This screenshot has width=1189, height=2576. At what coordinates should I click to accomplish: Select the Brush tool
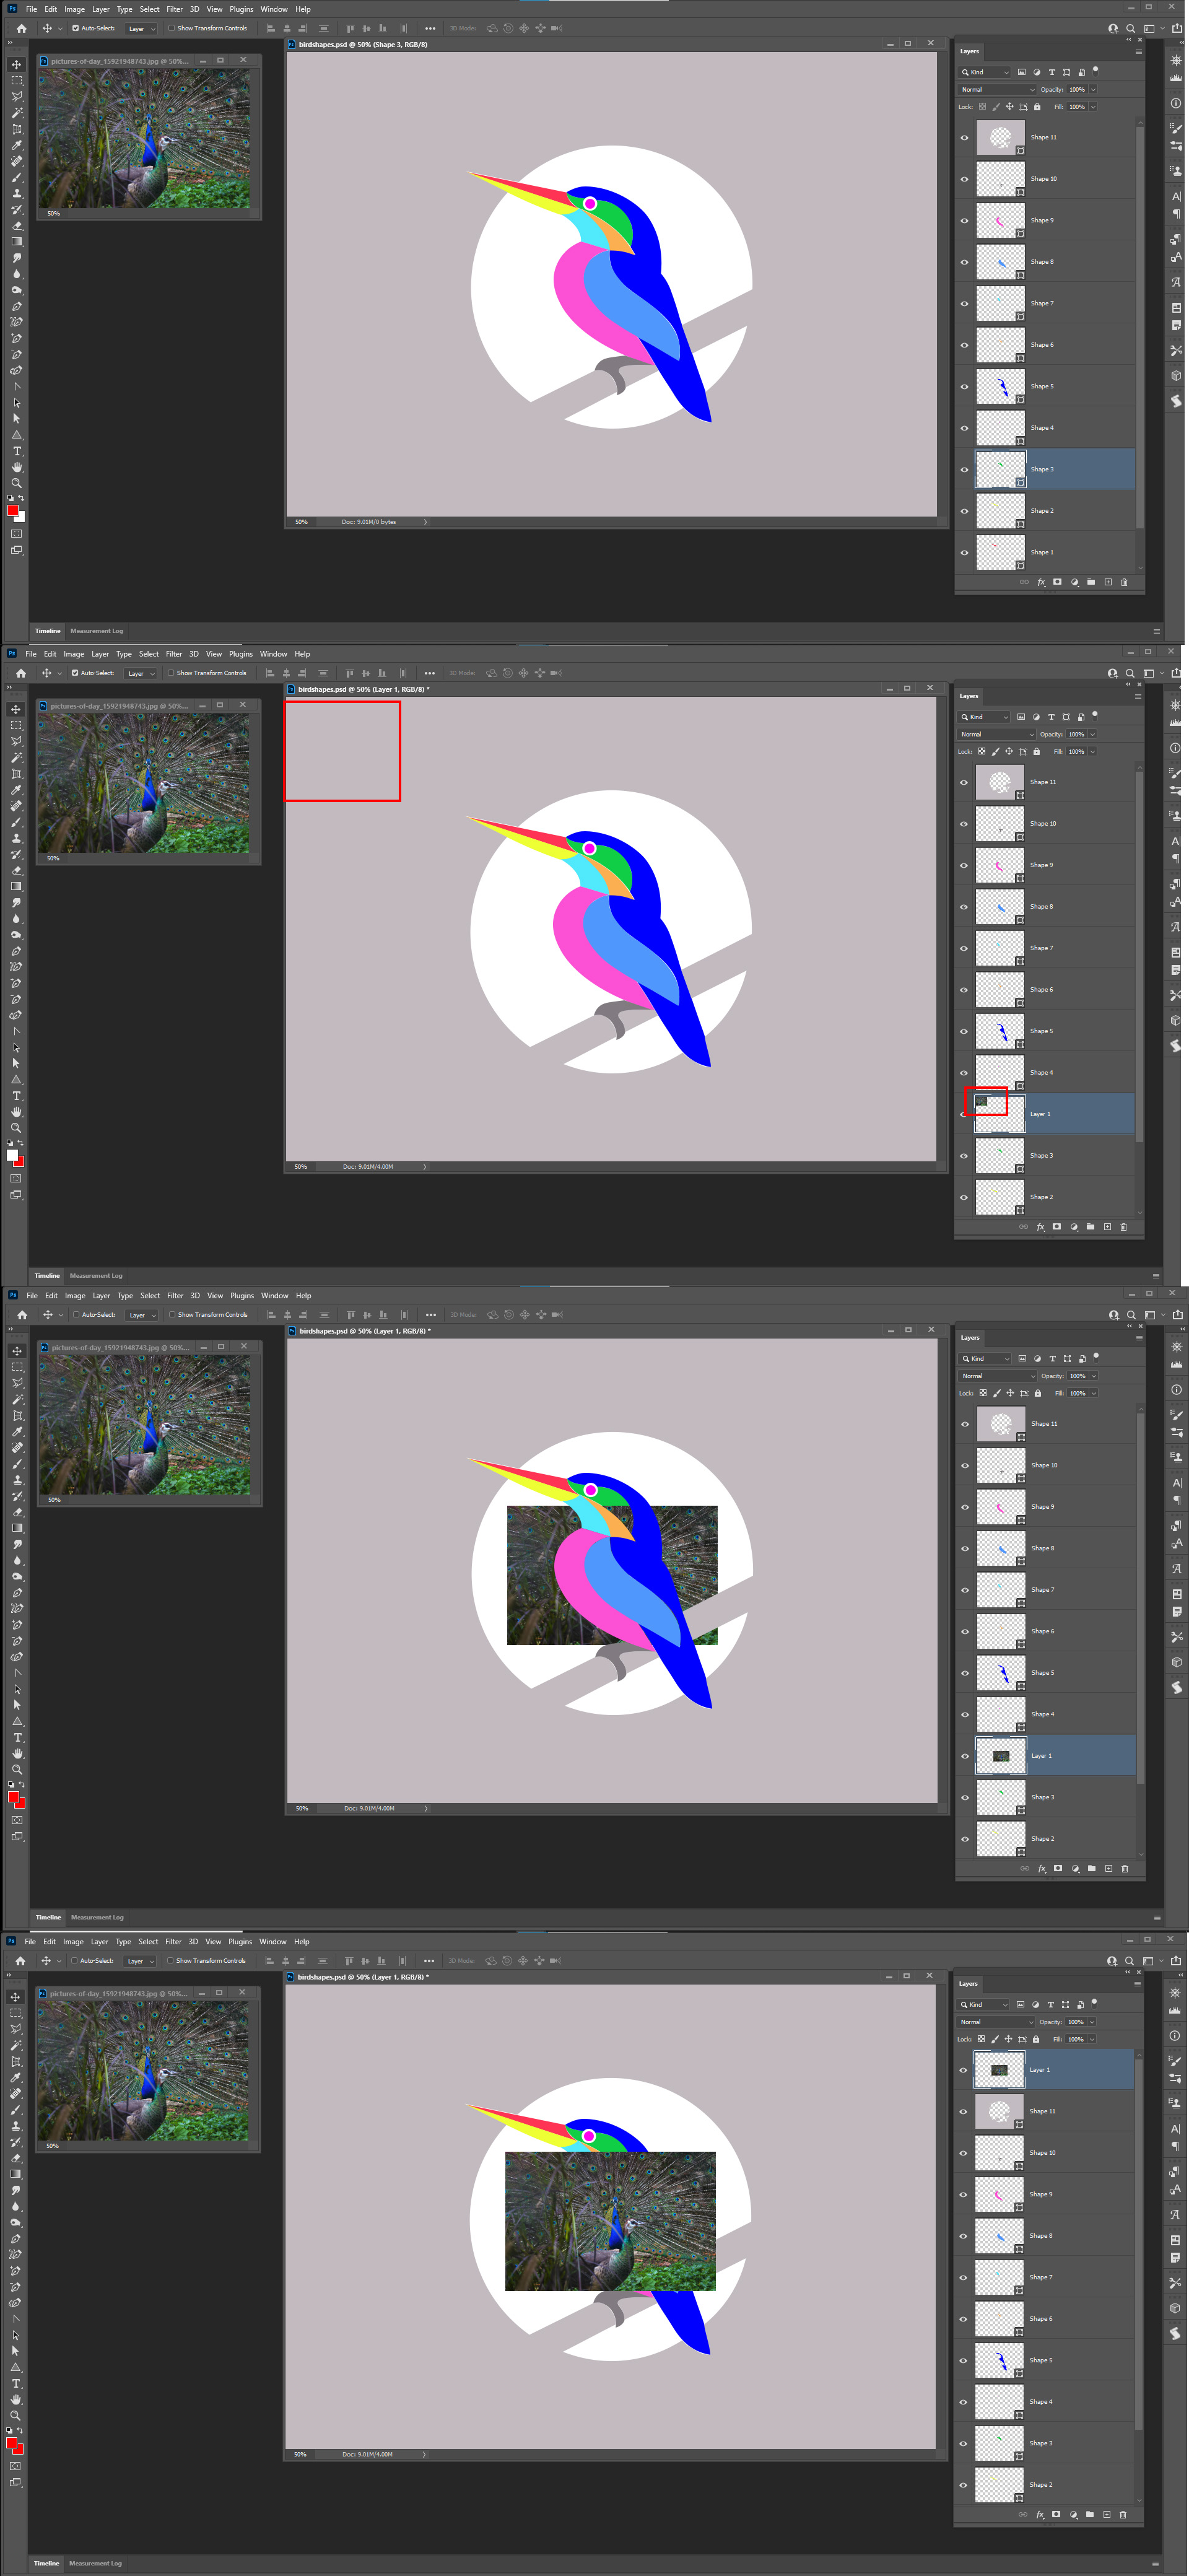(17, 178)
